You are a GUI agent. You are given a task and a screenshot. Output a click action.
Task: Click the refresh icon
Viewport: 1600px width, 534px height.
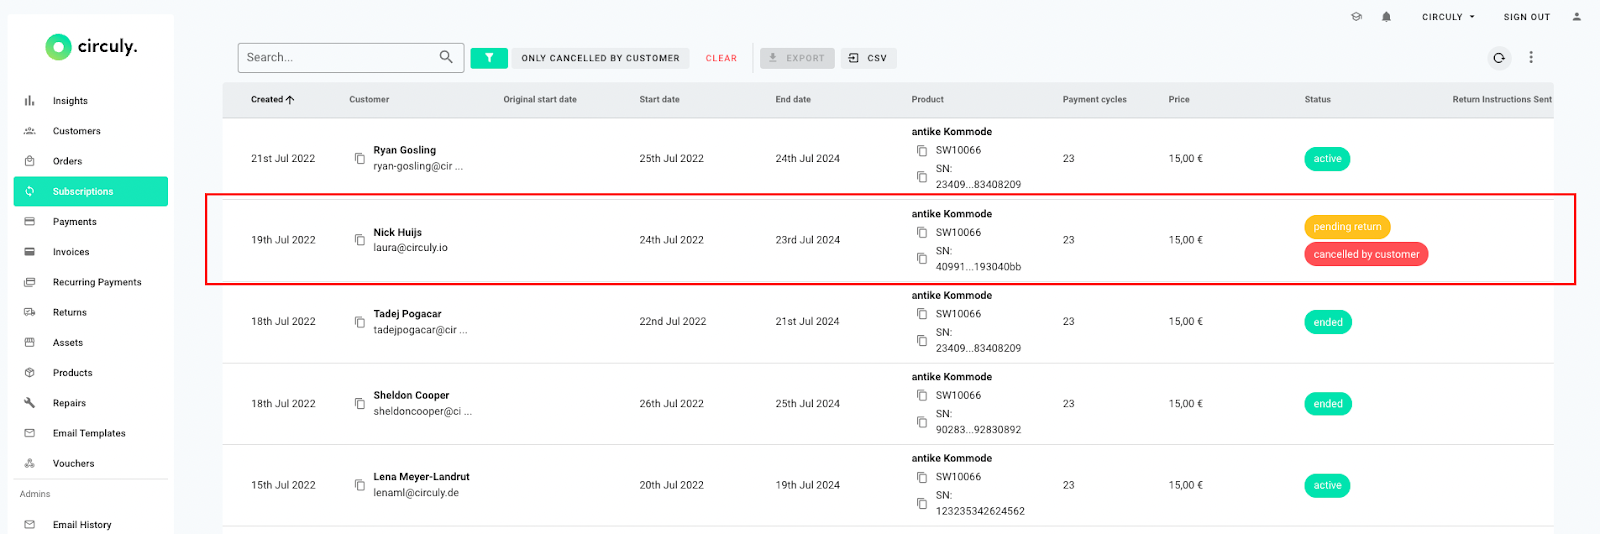(1499, 58)
